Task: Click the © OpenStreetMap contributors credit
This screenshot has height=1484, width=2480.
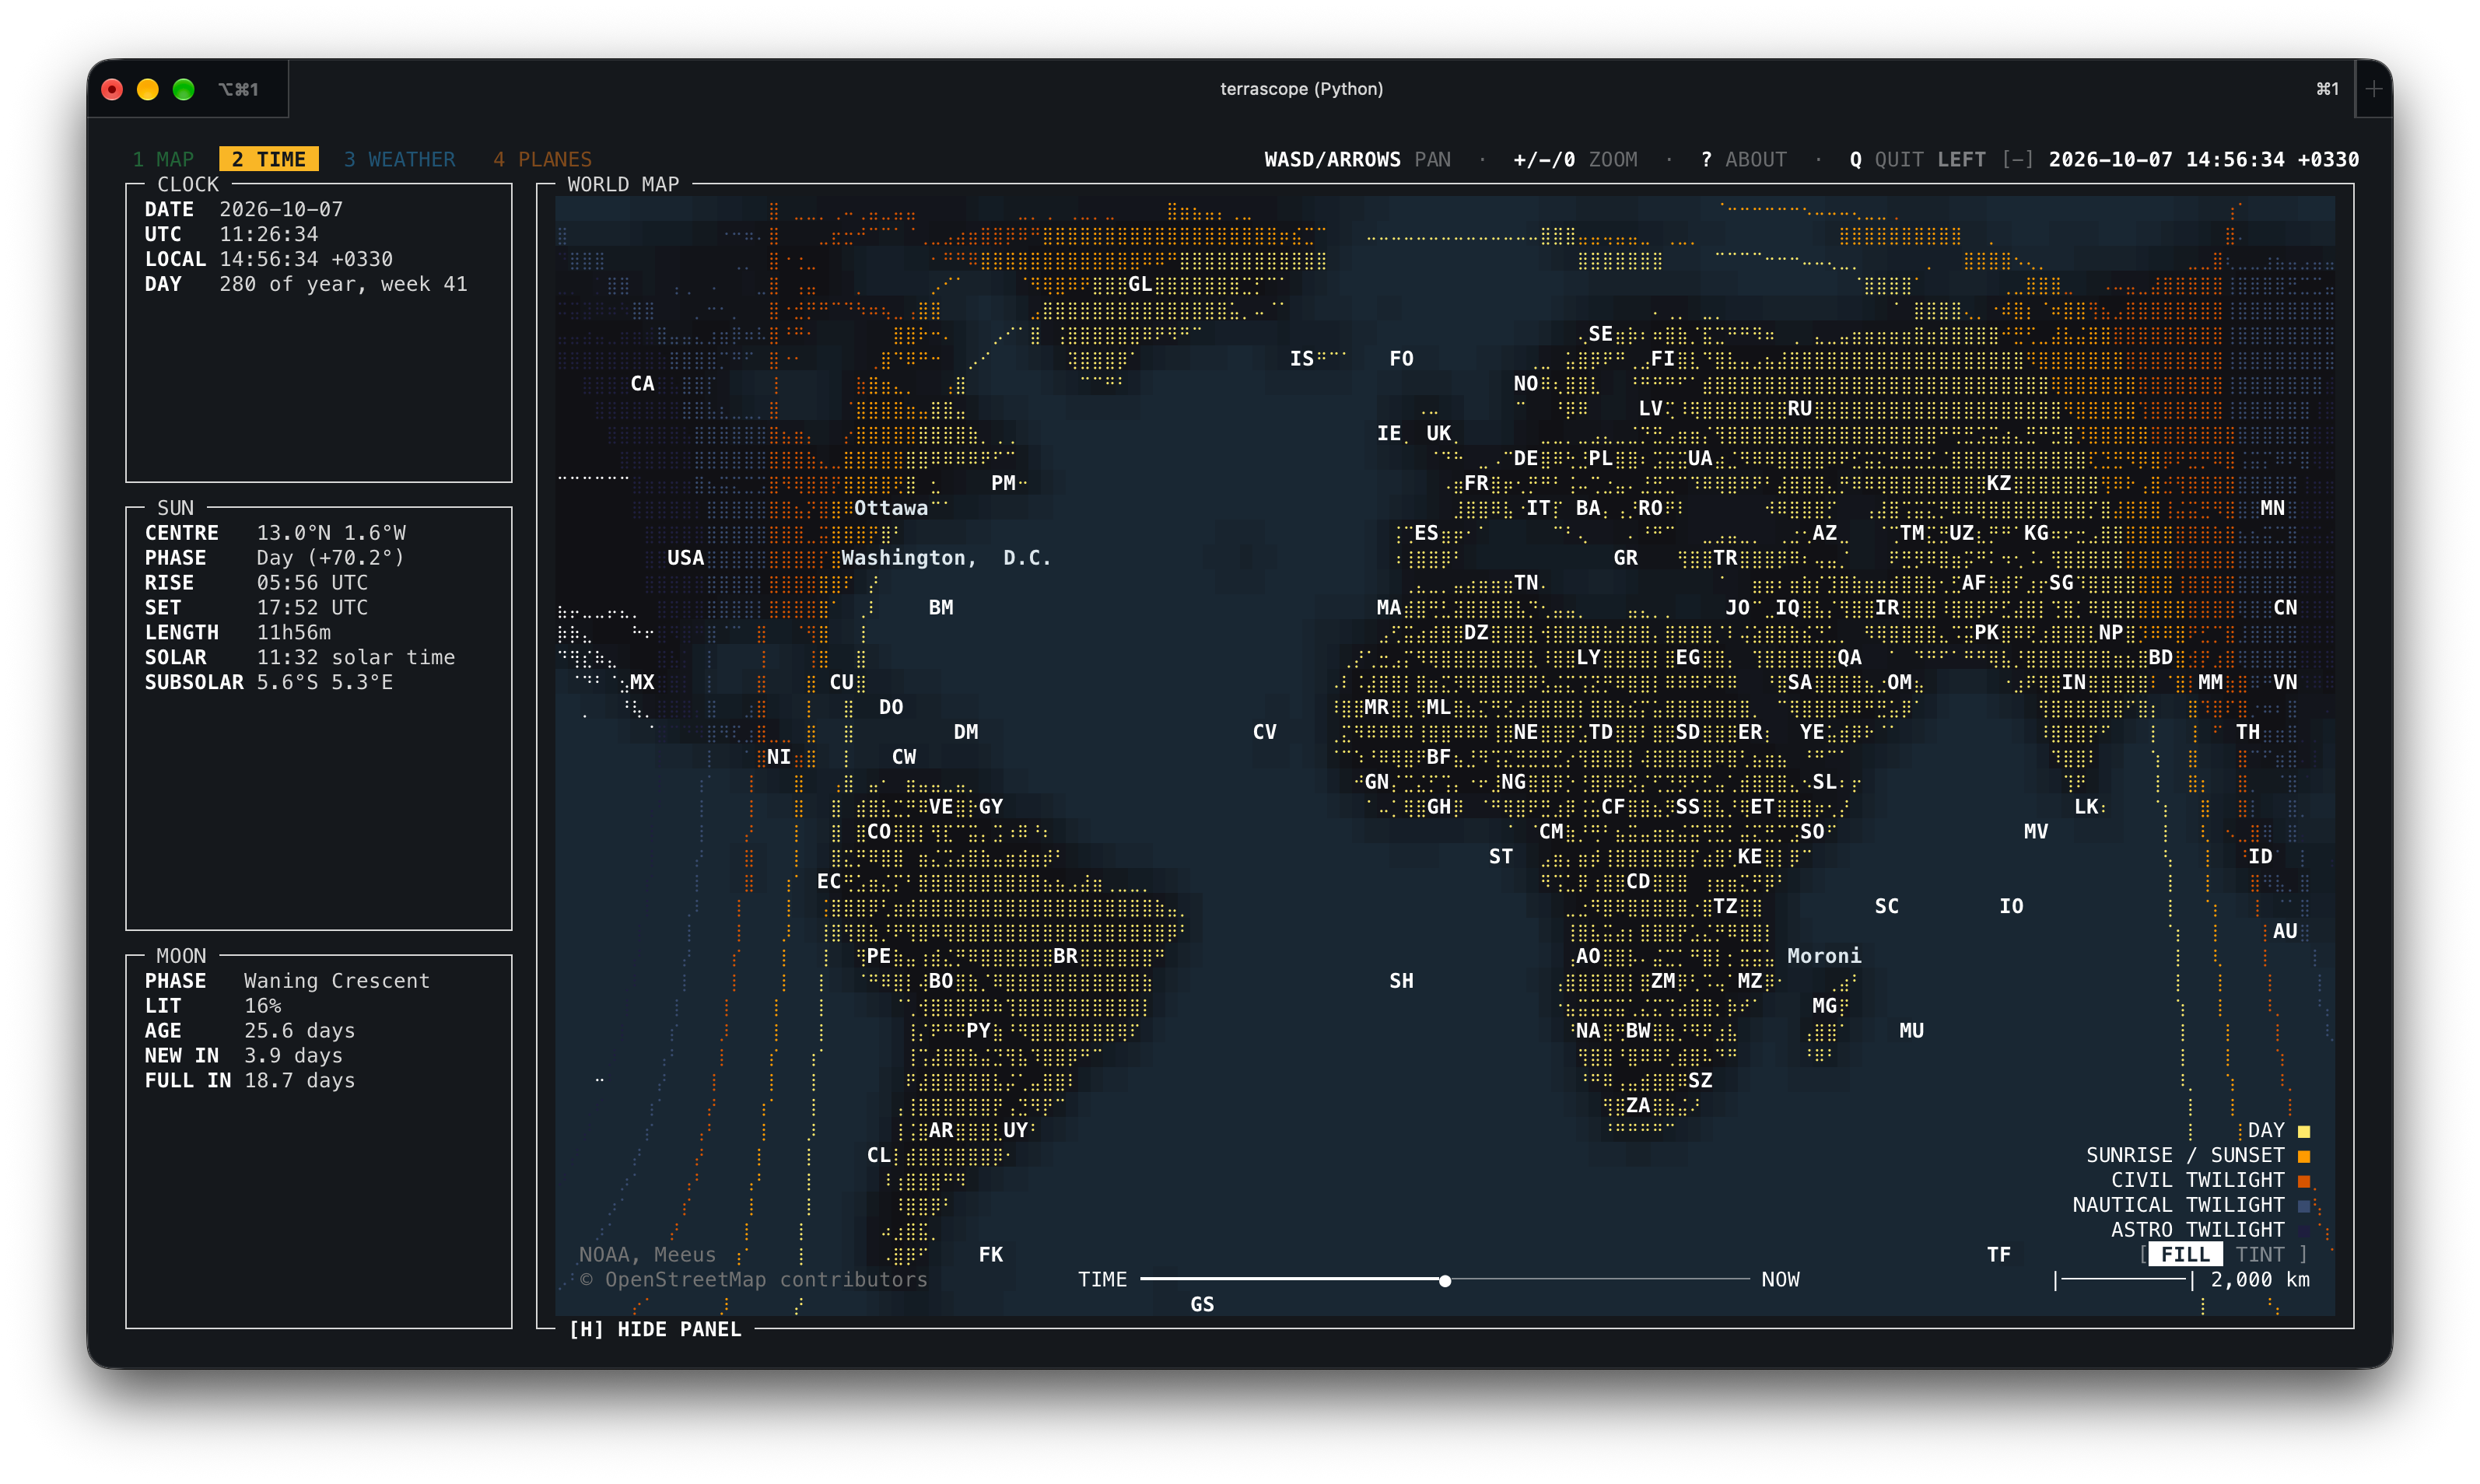Action: click(754, 1279)
